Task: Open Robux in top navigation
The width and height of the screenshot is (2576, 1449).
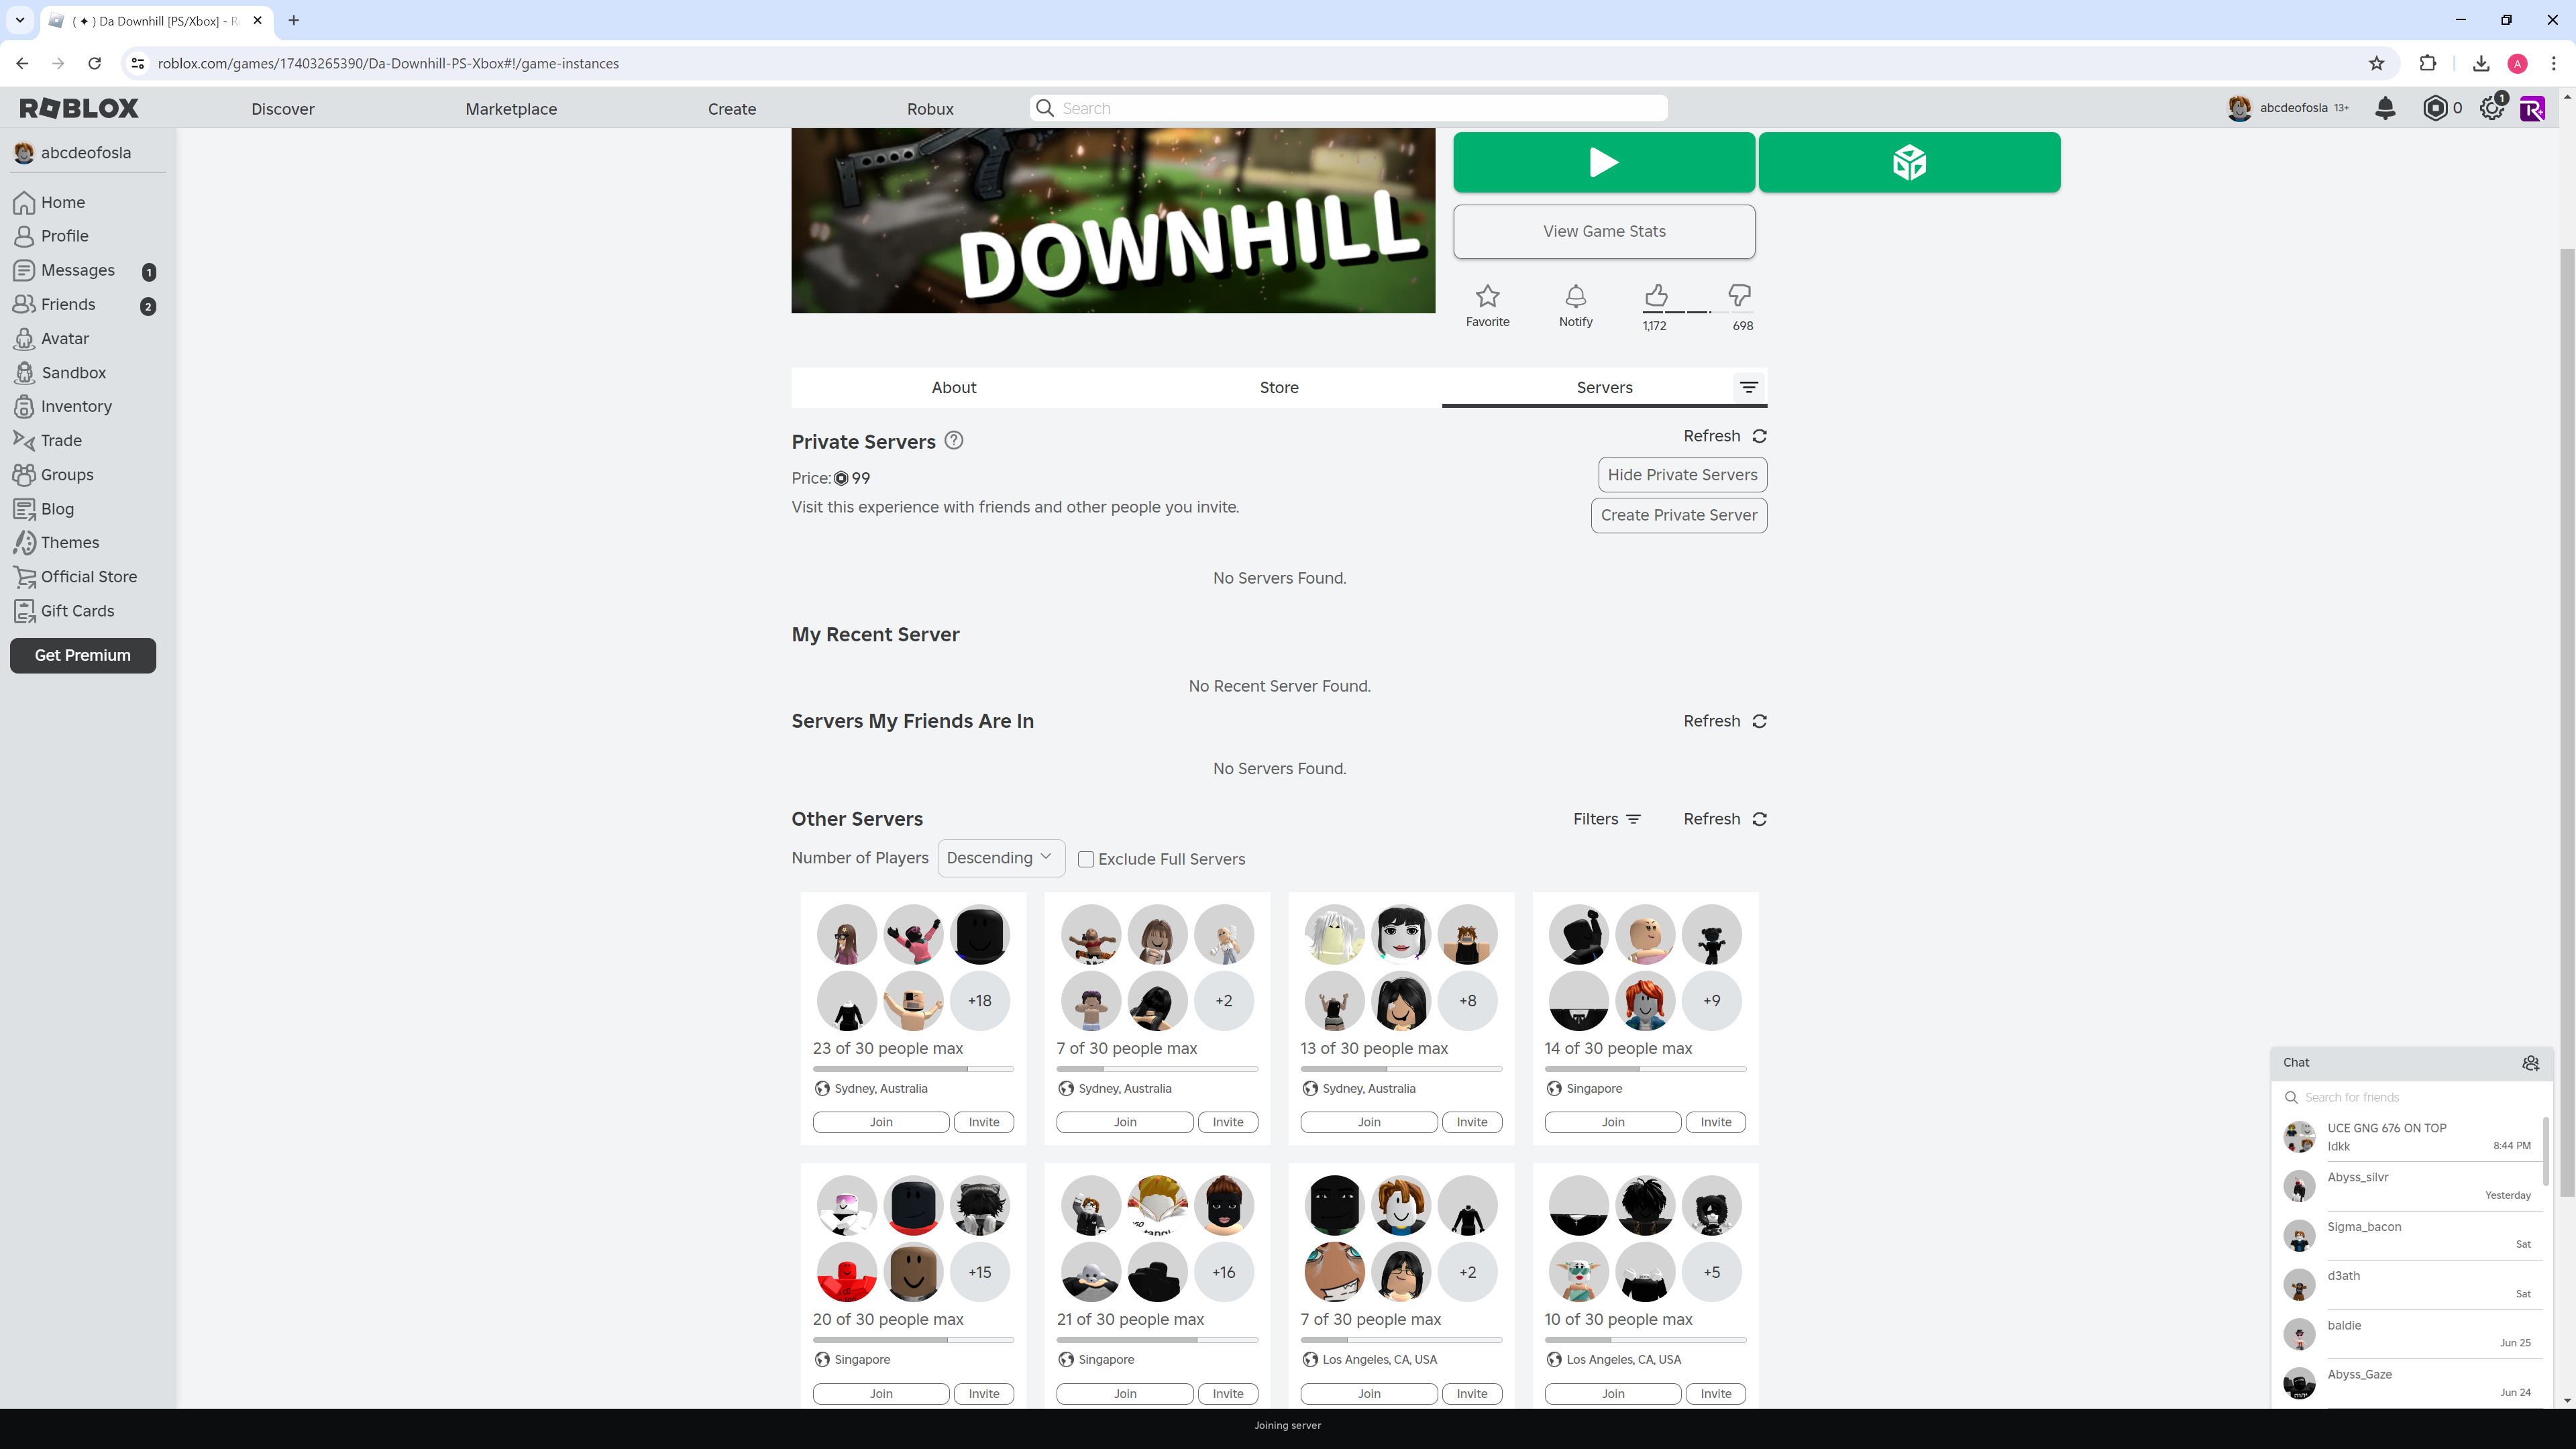Action: pos(930,109)
